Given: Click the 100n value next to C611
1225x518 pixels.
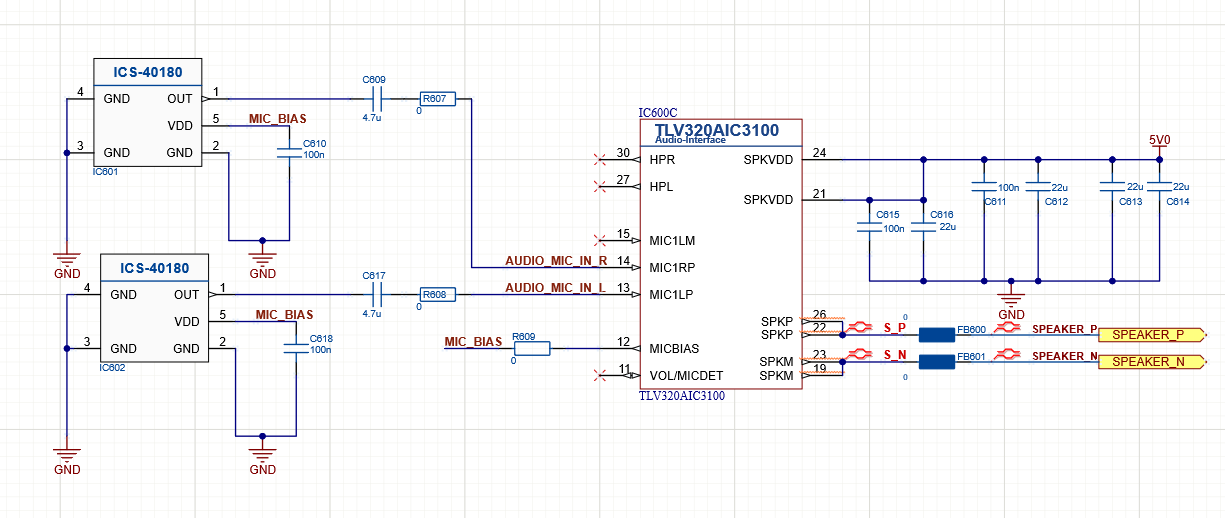Looking at the screenshot, I should tap(1009, 187).
